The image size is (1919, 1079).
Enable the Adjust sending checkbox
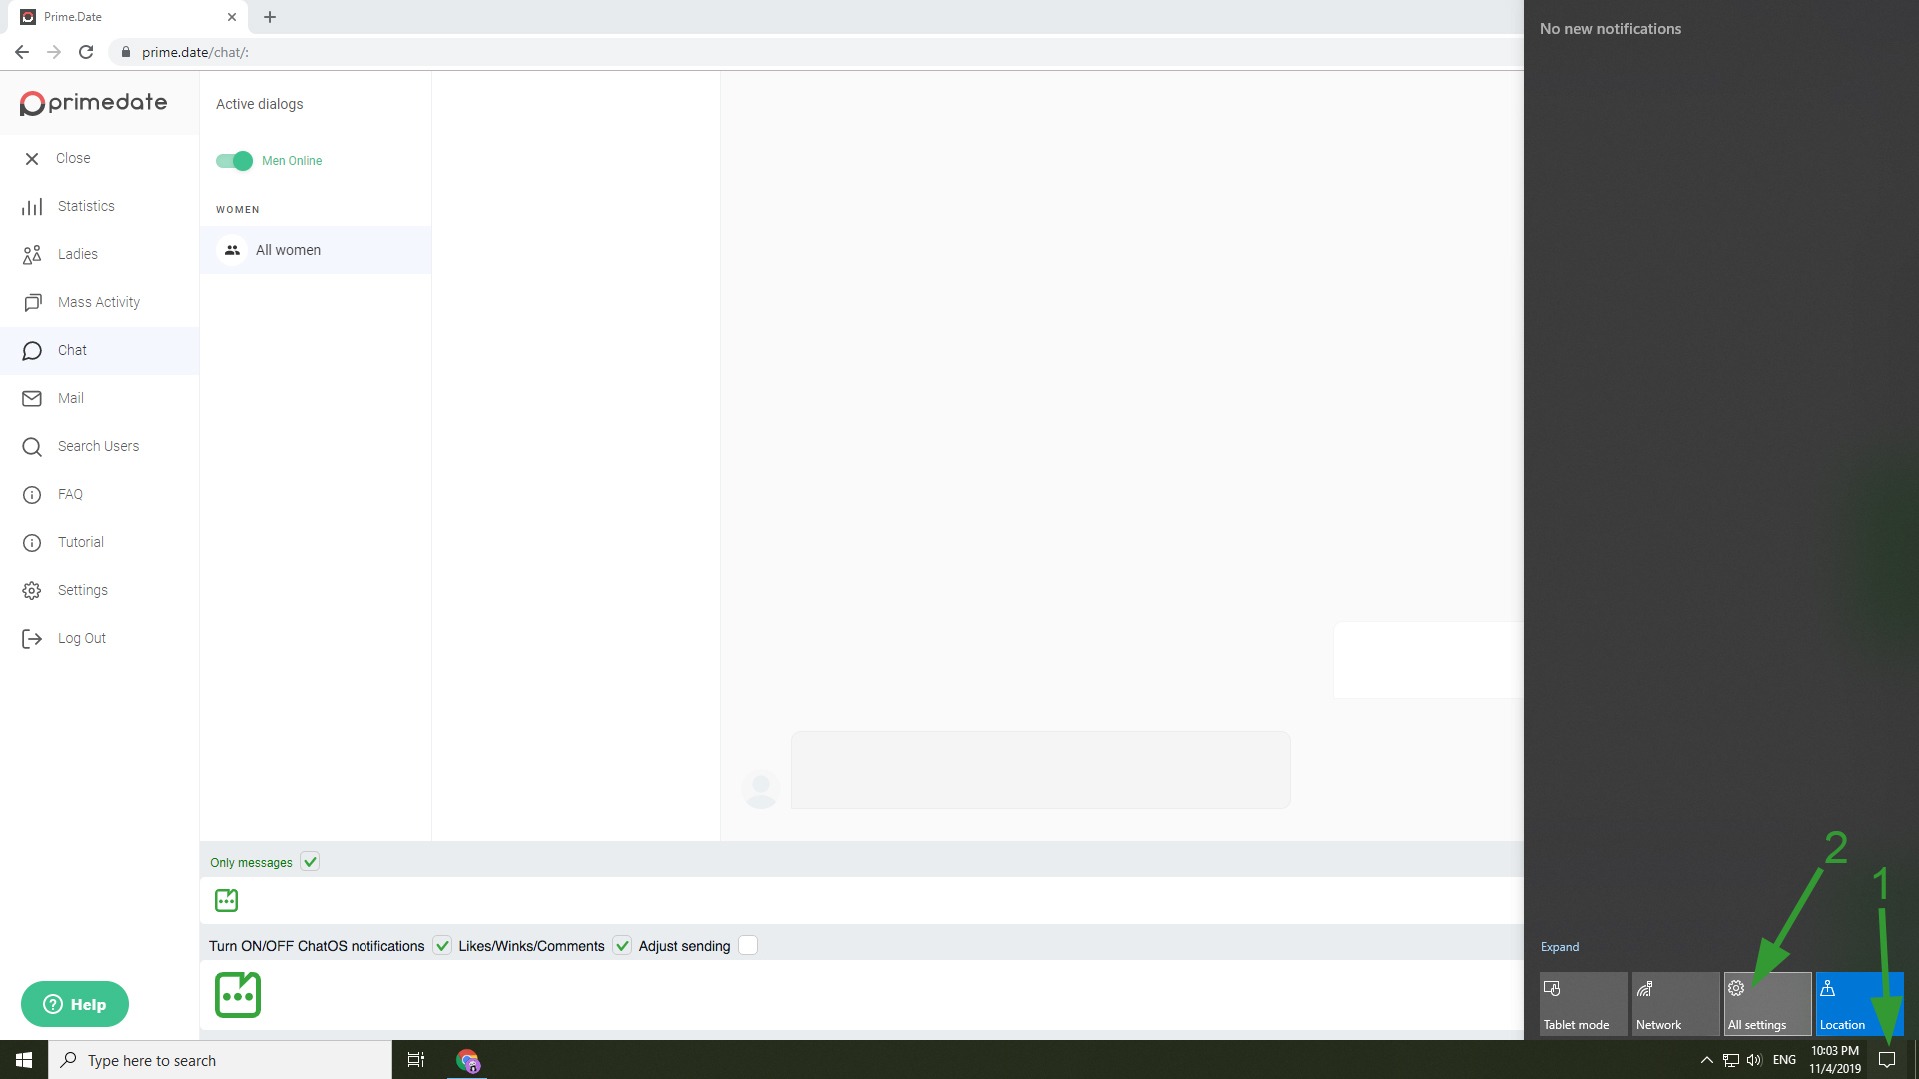[748, 946]
